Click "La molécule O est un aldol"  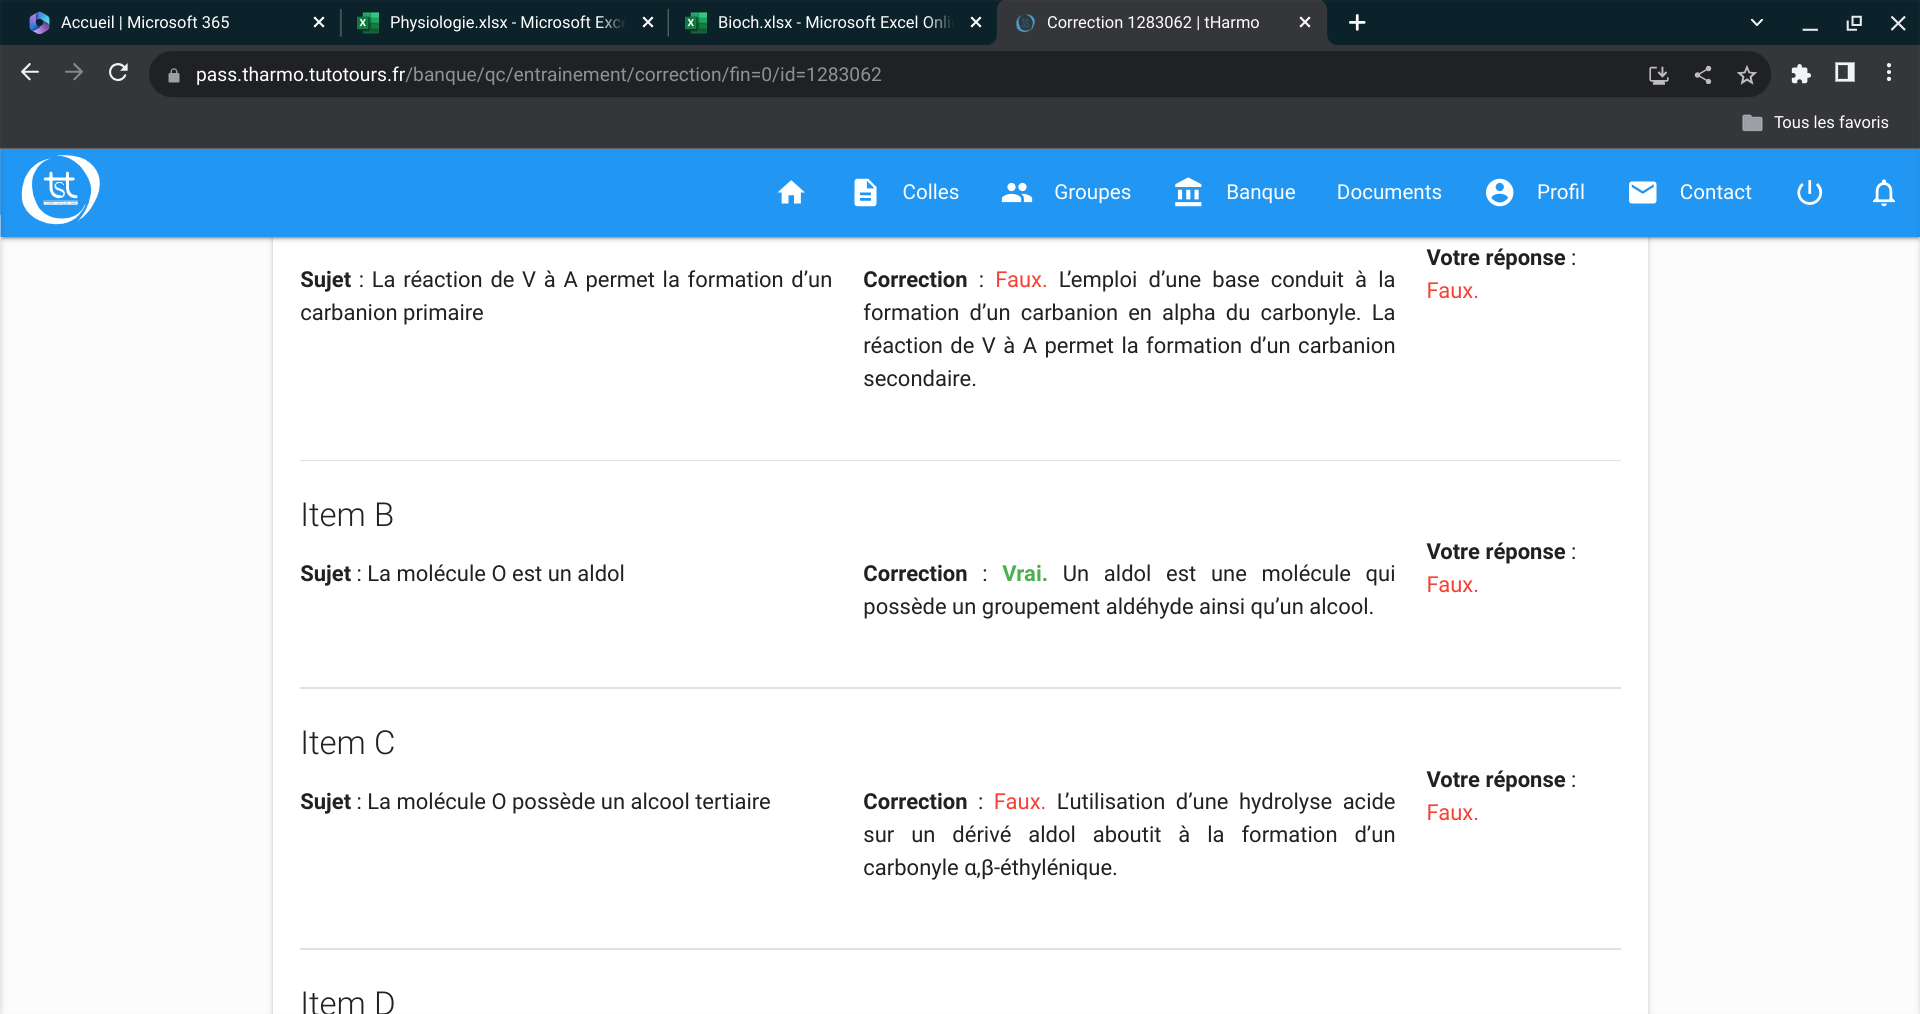[496, 574]
